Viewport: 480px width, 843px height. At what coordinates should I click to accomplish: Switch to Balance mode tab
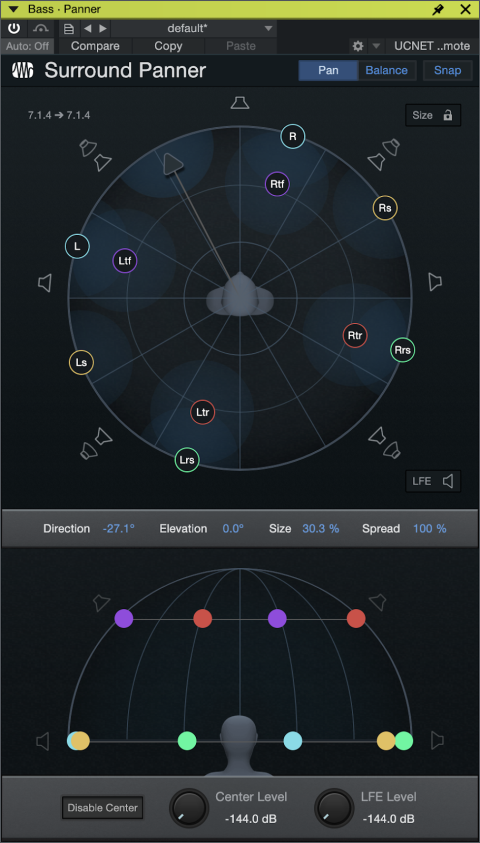[x=386, y=70]
